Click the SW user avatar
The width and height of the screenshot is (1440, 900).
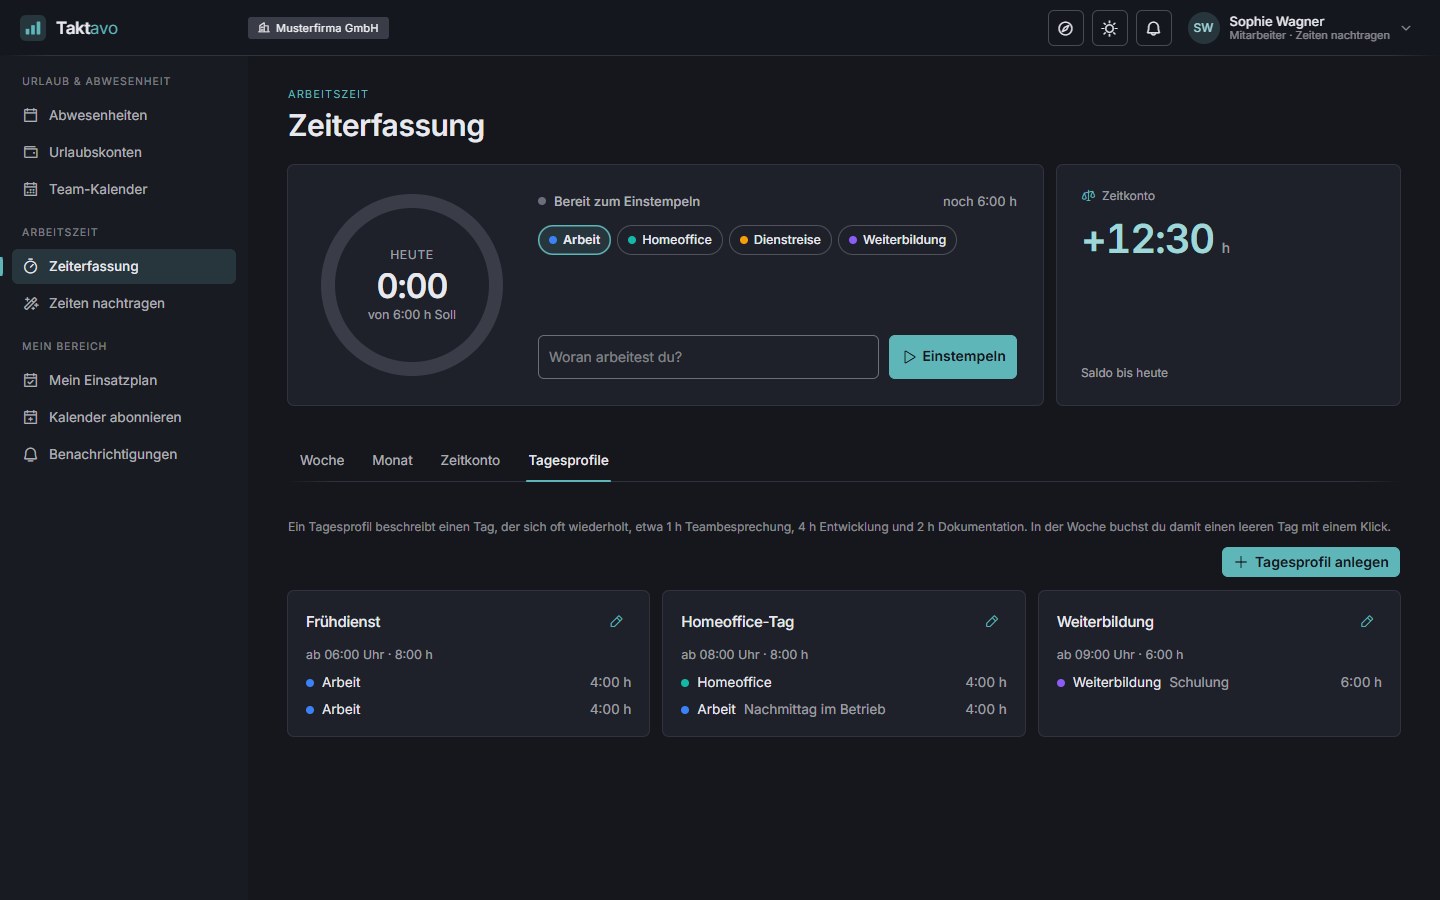coord(1204,28)
